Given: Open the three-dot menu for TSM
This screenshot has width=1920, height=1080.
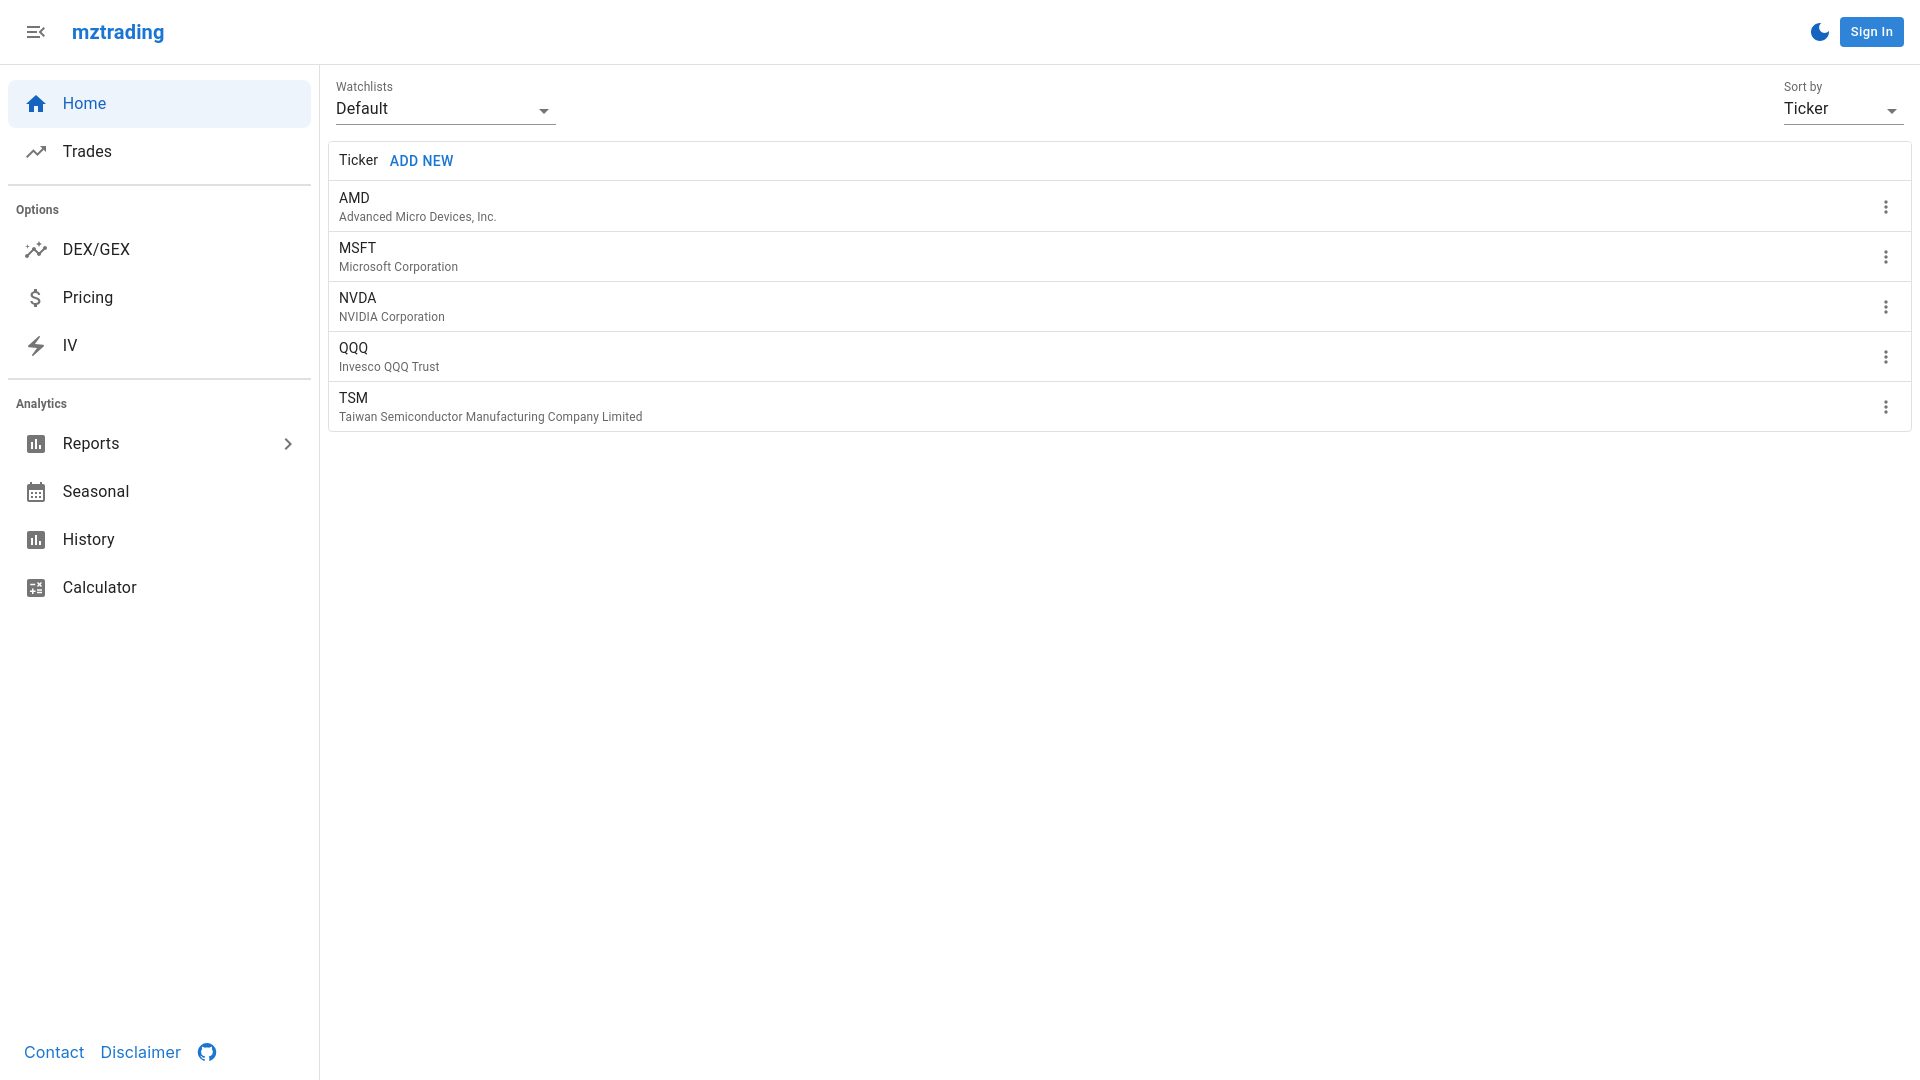Looking at the screenshot, I should pyautogui.click(x=1886, y=407).
